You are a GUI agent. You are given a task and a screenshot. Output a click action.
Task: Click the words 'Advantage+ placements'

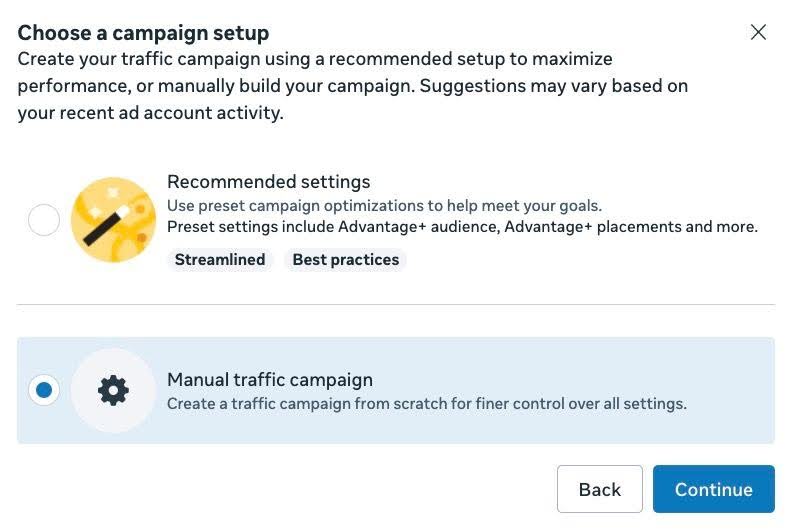coord(592,227)
